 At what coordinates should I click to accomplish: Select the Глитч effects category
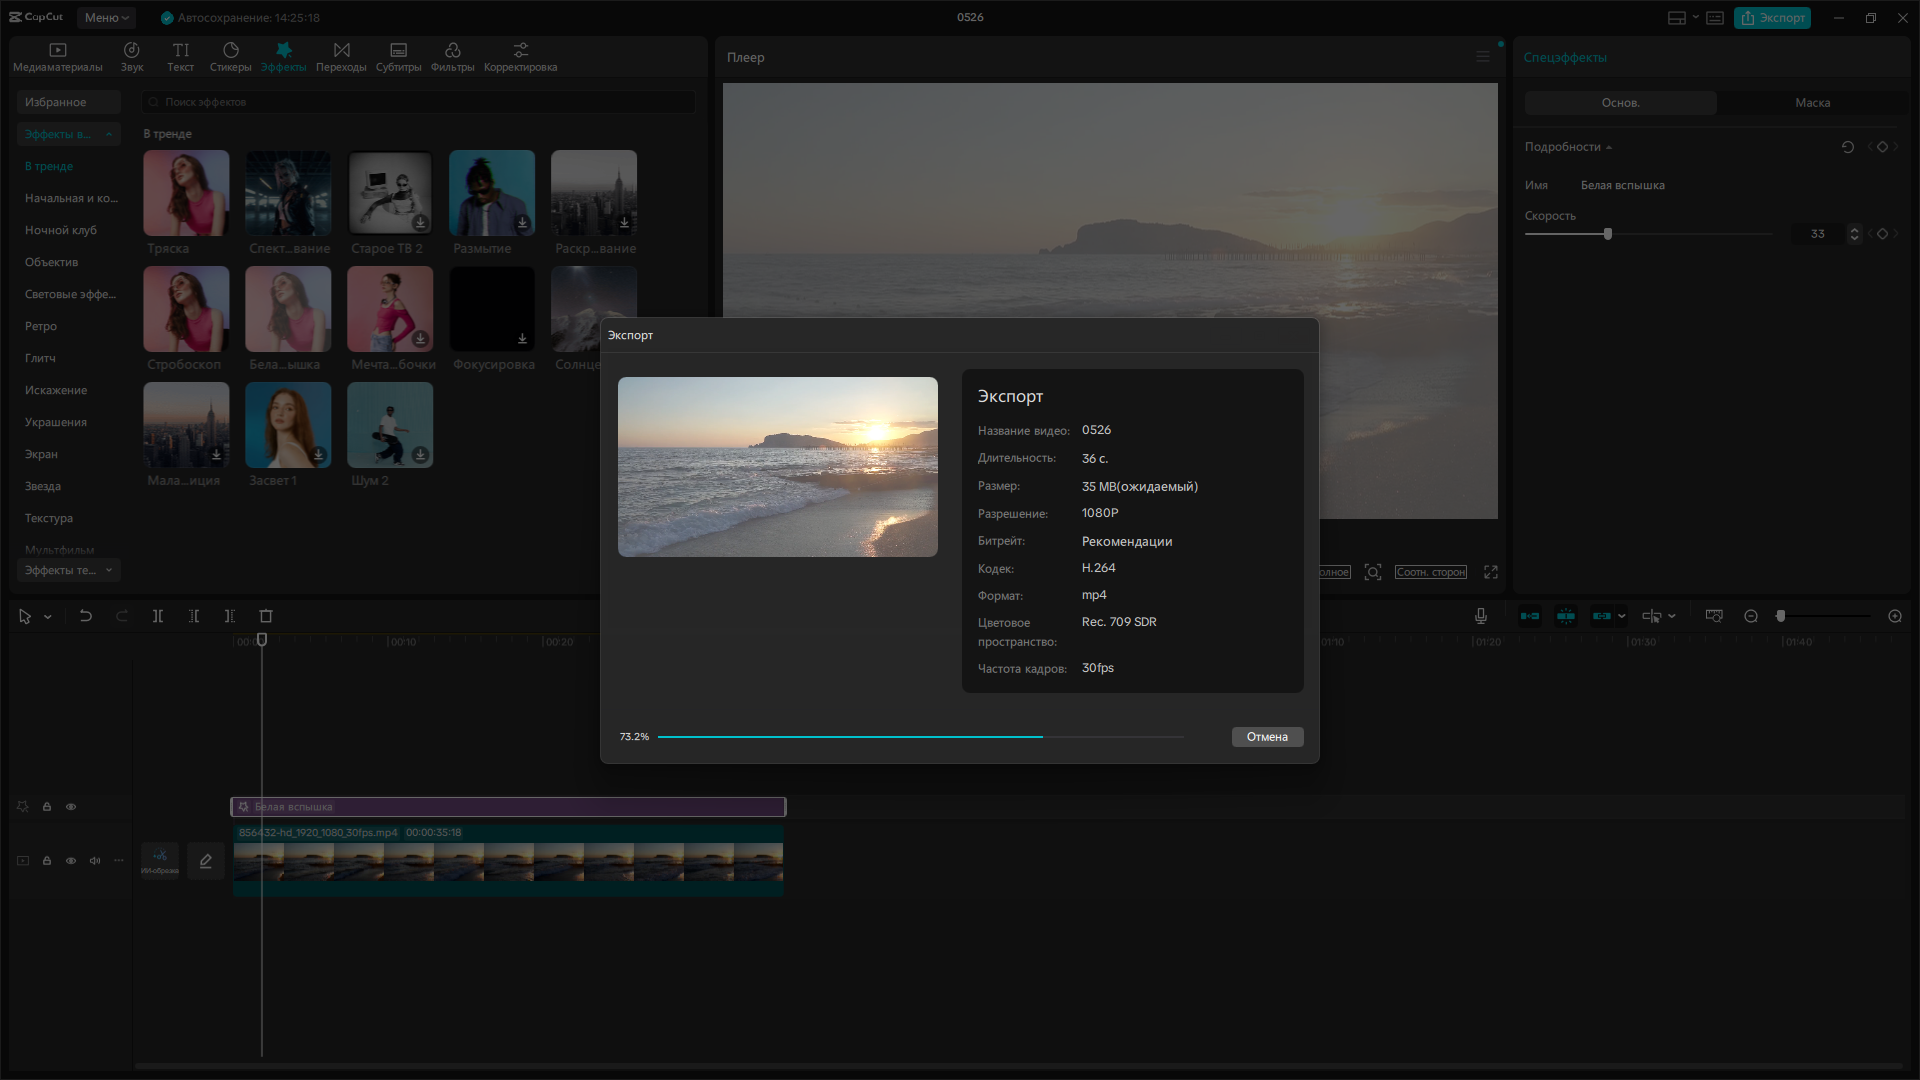click(40, 358)
